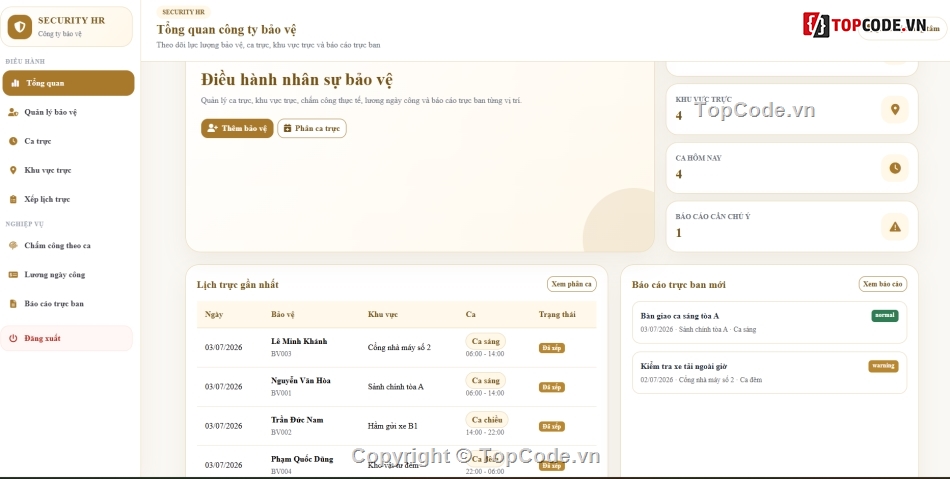Click the Báo cáo cần chú ý stat value 1

click(x=679, y=233)
